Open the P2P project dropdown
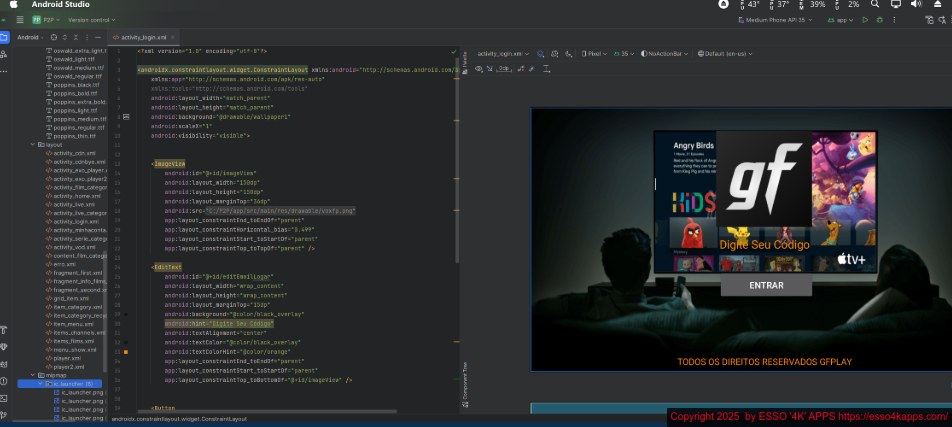 pyautogui.click(x=46, y=20)
